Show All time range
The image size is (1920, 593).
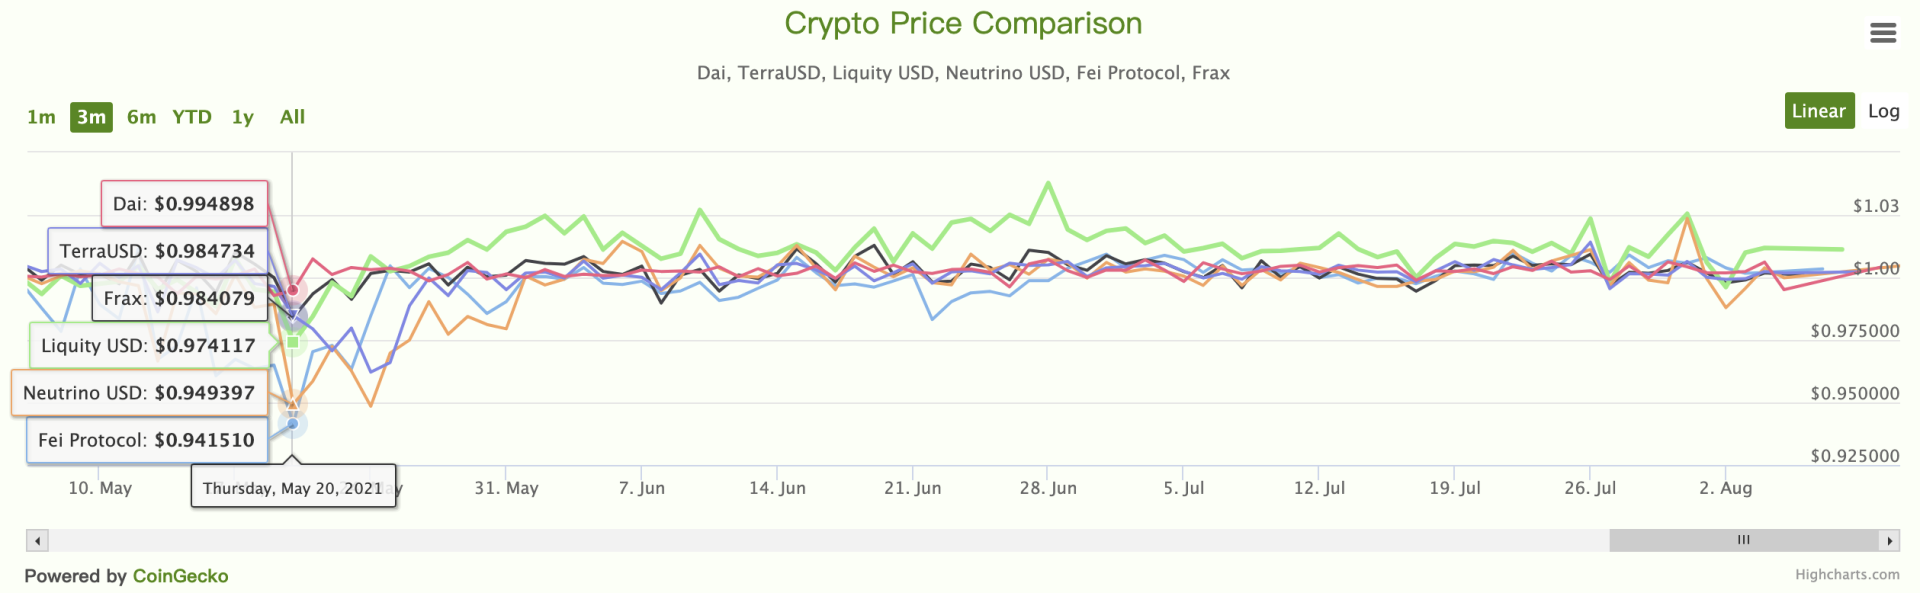(292, 117)
